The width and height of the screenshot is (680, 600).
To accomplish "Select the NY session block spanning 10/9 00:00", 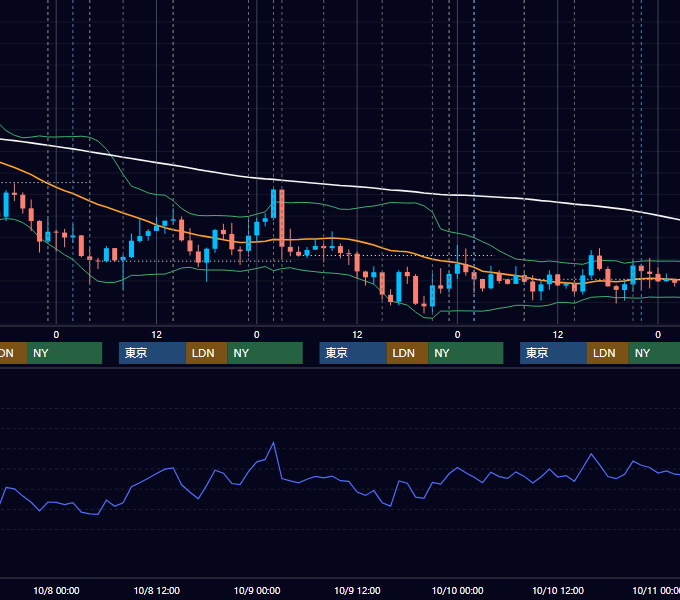I will (x=265, y=353).
